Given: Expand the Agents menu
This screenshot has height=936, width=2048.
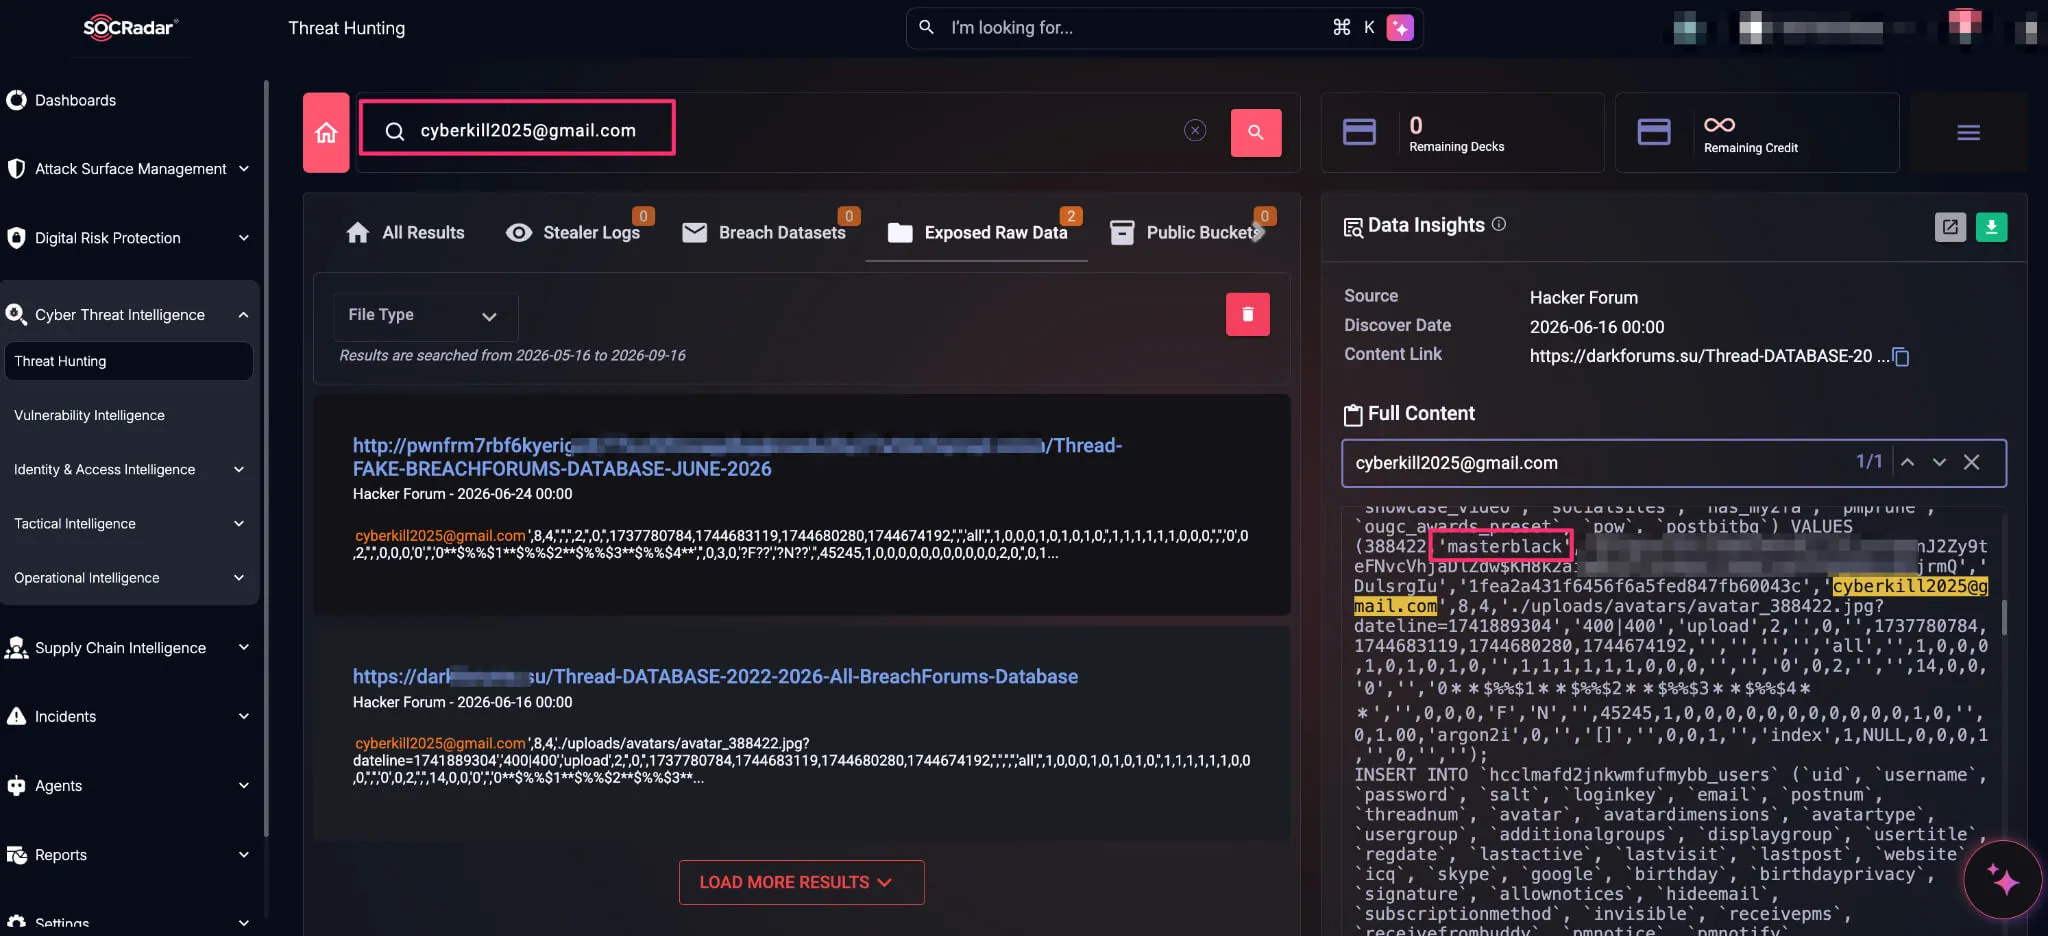Looking at the screenshot, I should click(128, 785).
